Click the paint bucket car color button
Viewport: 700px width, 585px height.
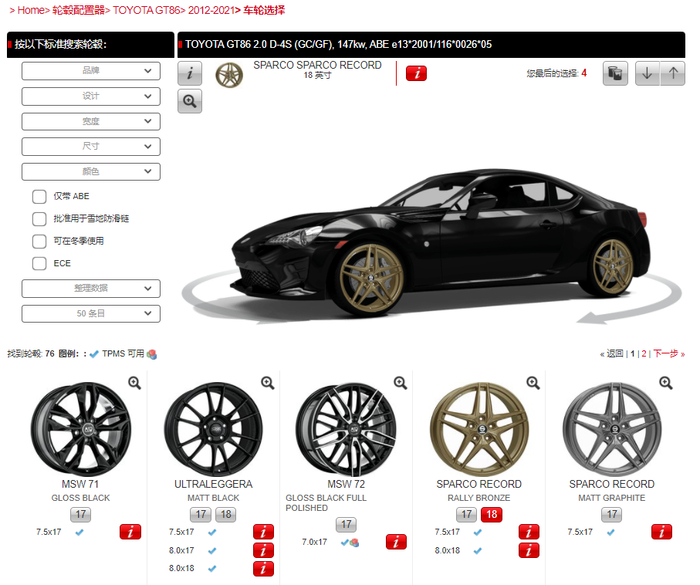click(x=615, y=73)
